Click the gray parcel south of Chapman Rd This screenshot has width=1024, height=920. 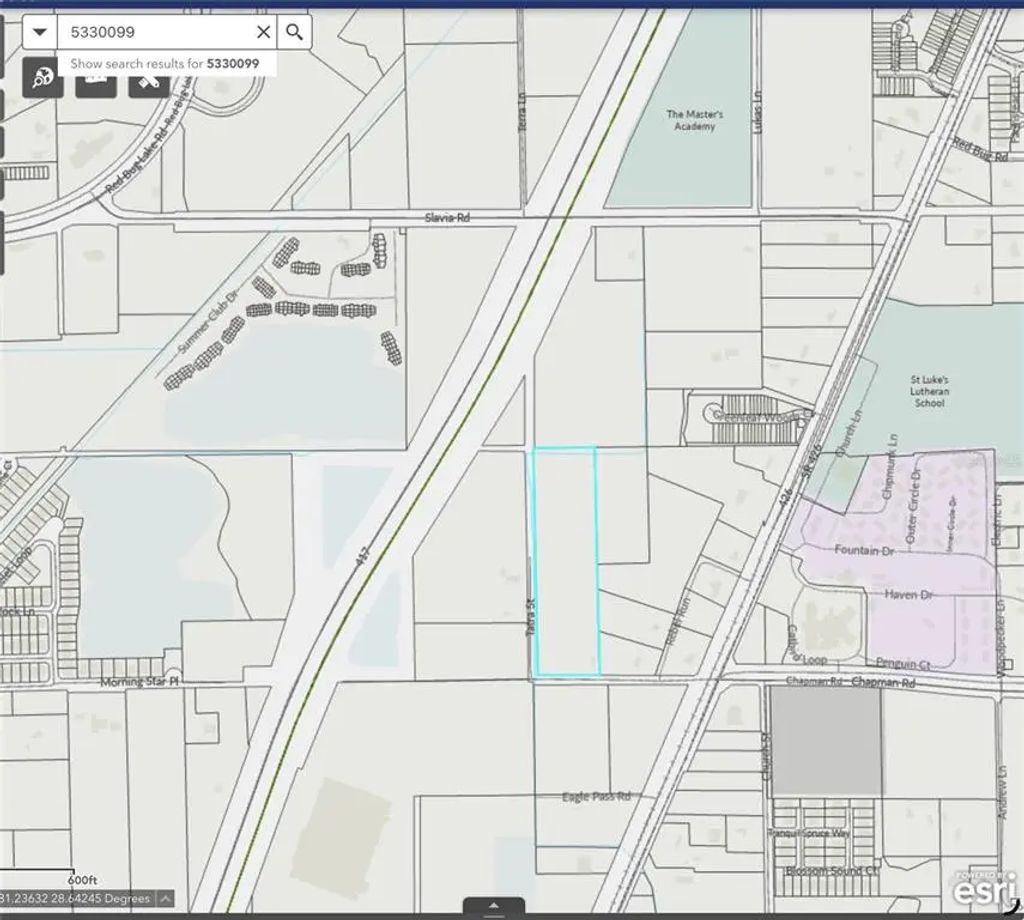[x=826, y=741]
